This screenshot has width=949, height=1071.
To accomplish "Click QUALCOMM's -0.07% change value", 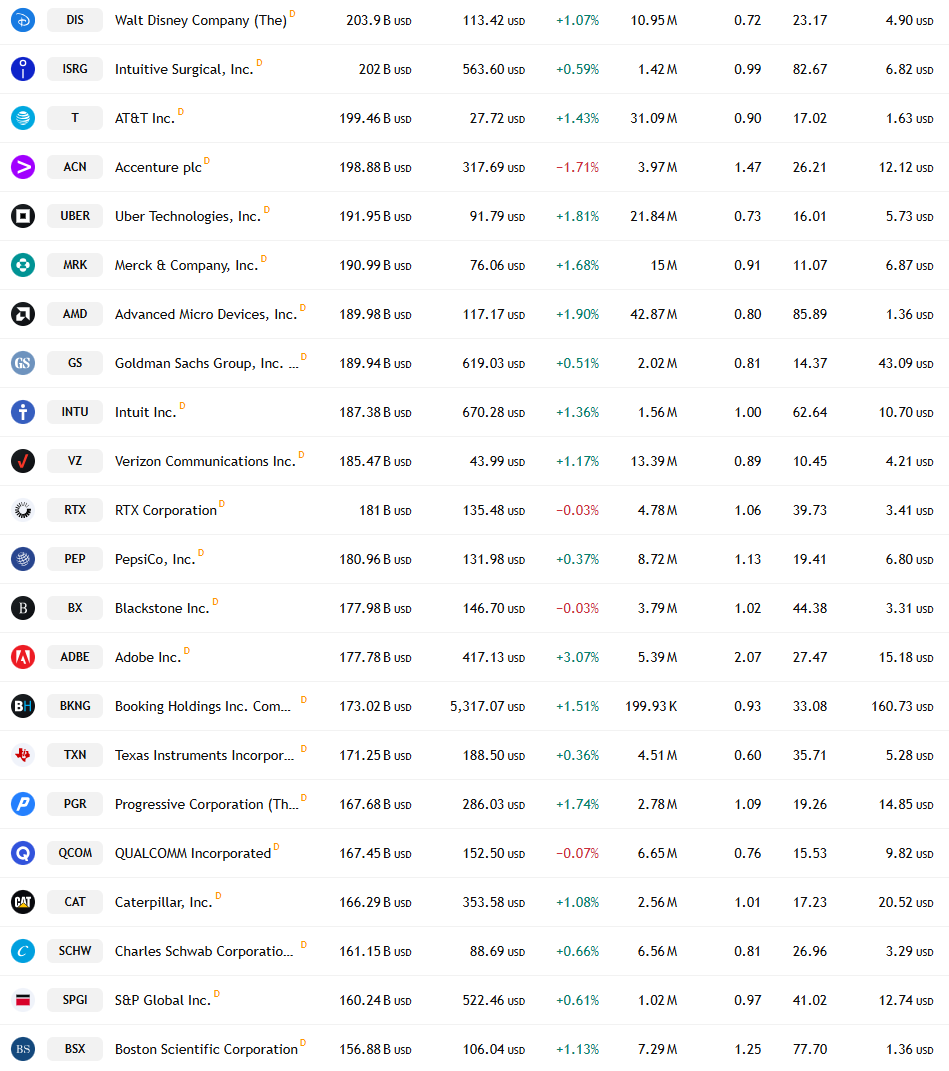I will click(x=577, y=853).
